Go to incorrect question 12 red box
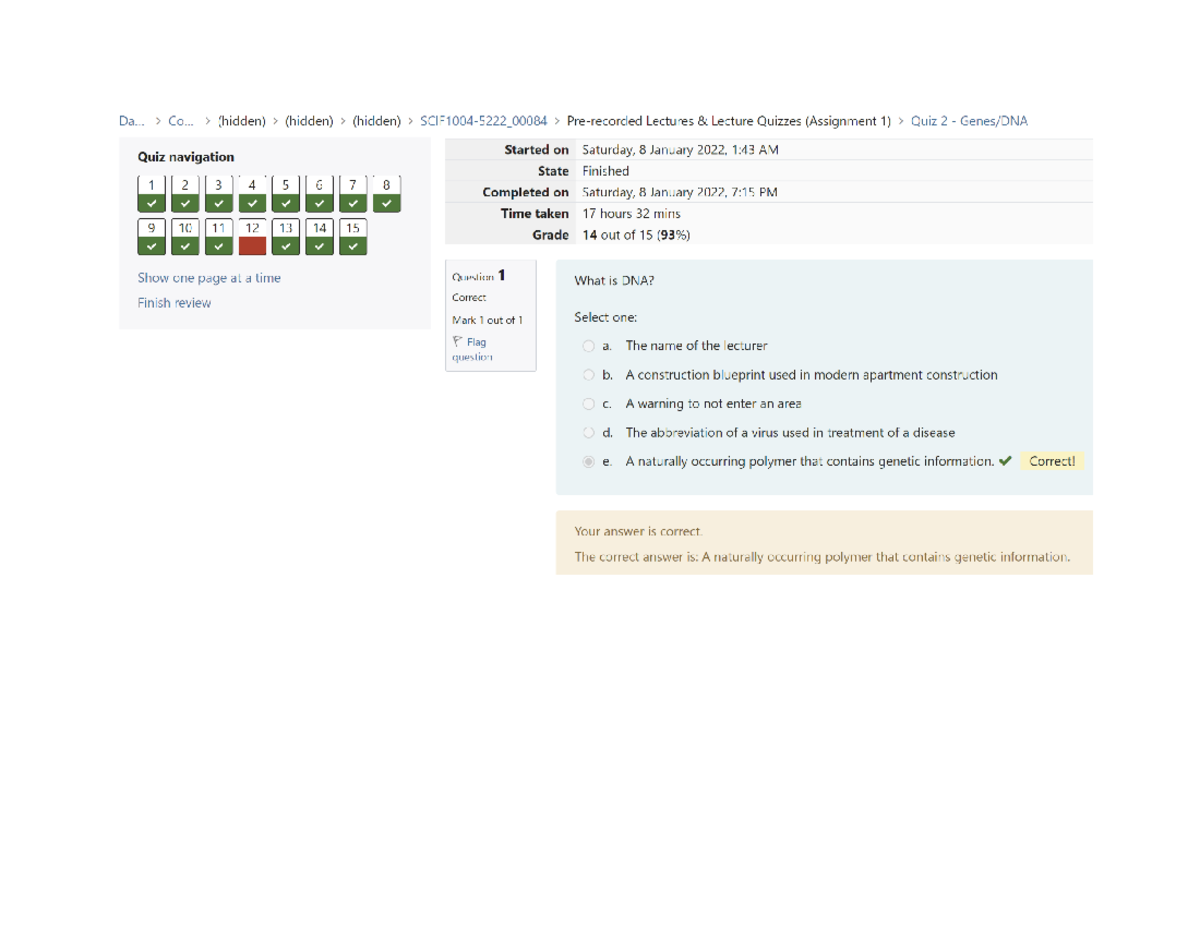This screenshot has height=927, width=1200. point(252,237)
